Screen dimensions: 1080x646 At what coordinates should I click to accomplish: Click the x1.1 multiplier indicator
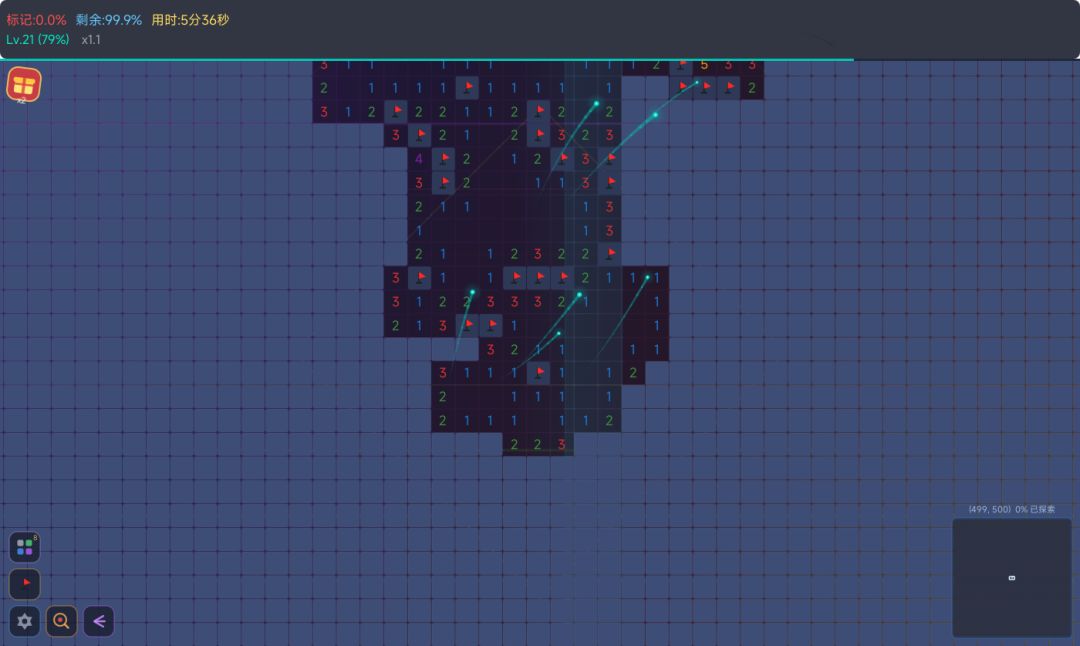click(91, 40)
